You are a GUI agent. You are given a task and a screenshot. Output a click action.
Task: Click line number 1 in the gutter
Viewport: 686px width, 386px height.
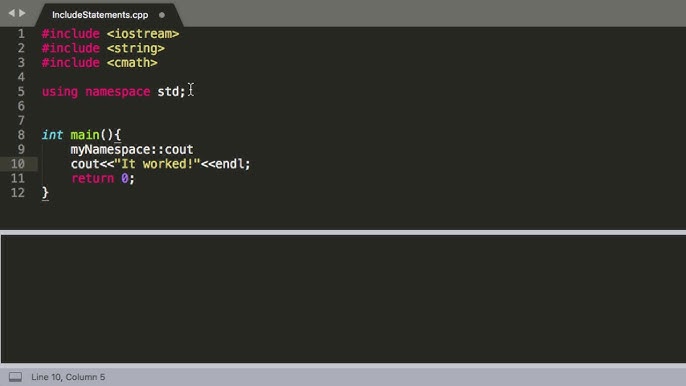click(21, 34)
